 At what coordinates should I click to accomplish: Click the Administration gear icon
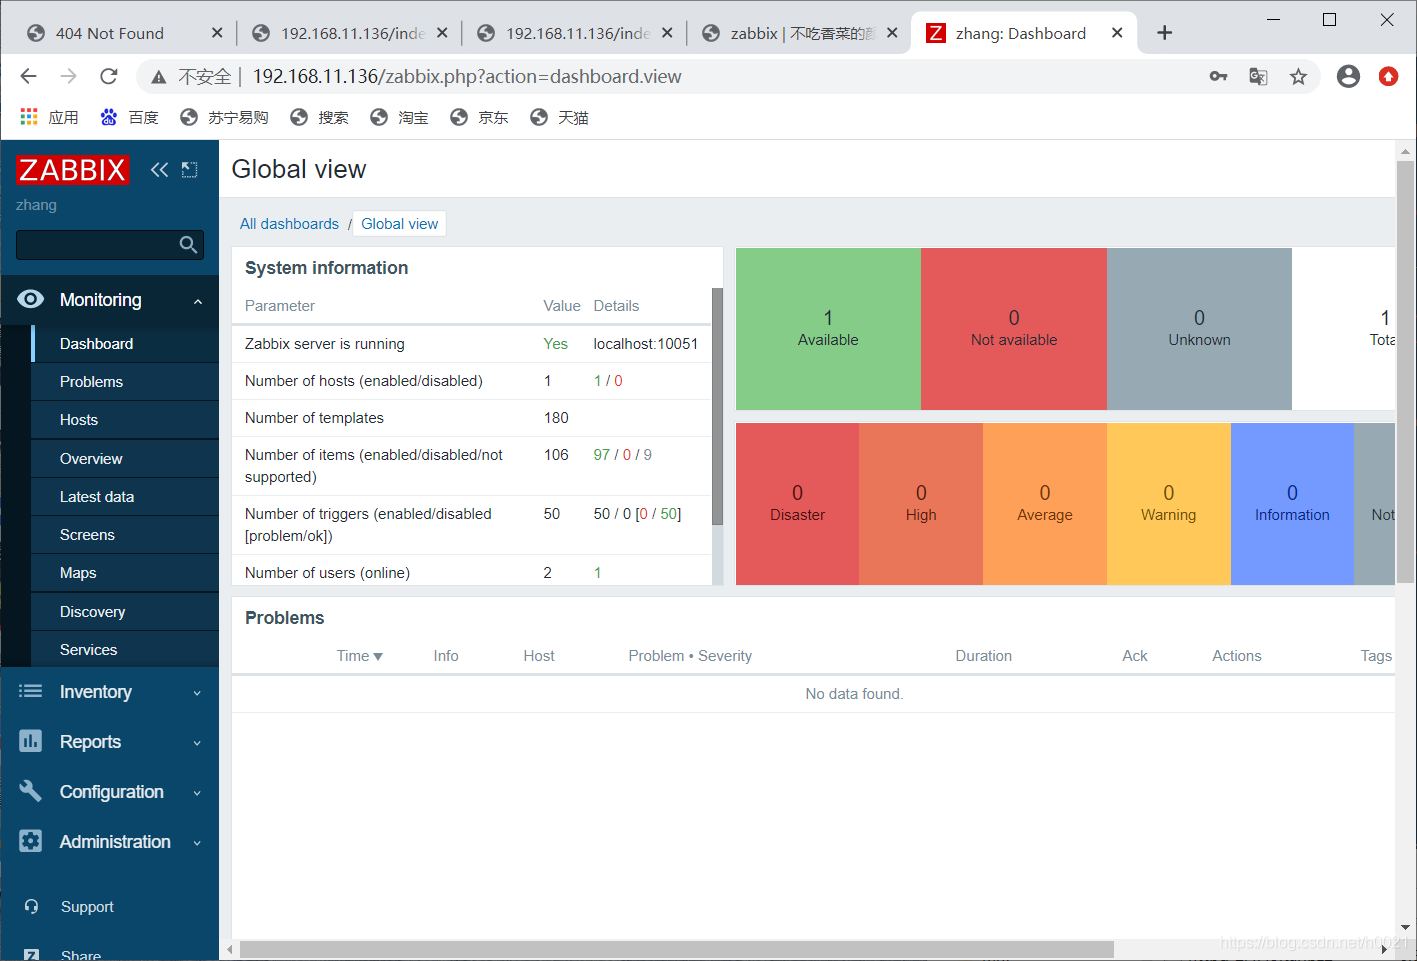(x=31, y=841)
